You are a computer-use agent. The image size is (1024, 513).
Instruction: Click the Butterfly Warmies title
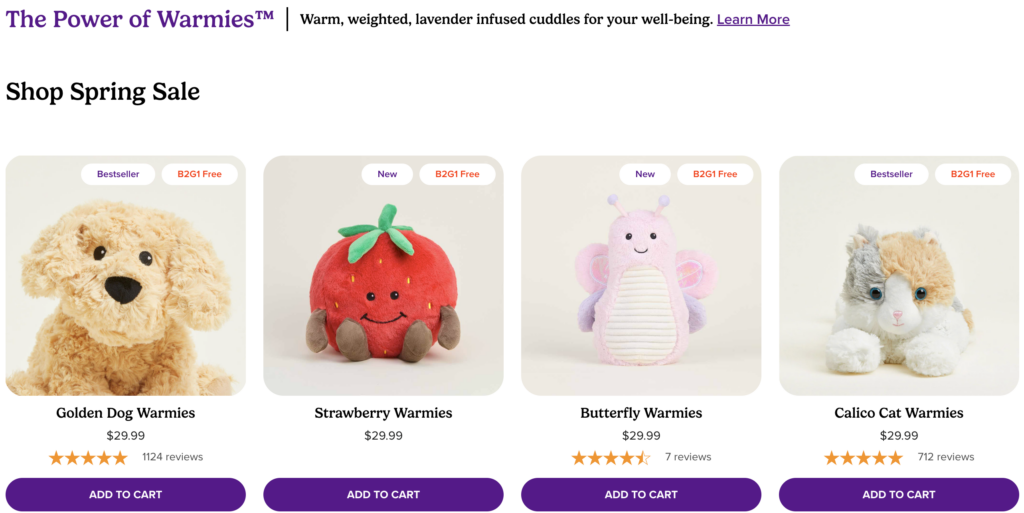pos(641,413)
